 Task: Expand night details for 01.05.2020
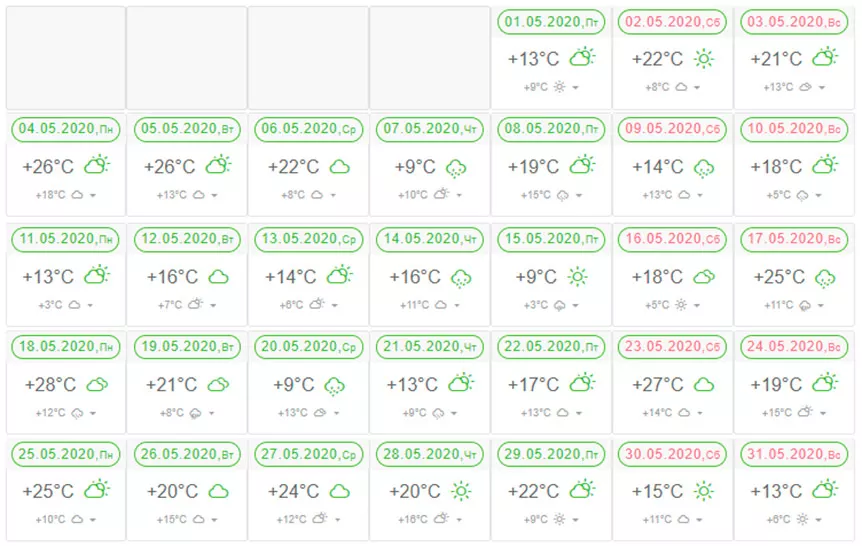point(576,87)
